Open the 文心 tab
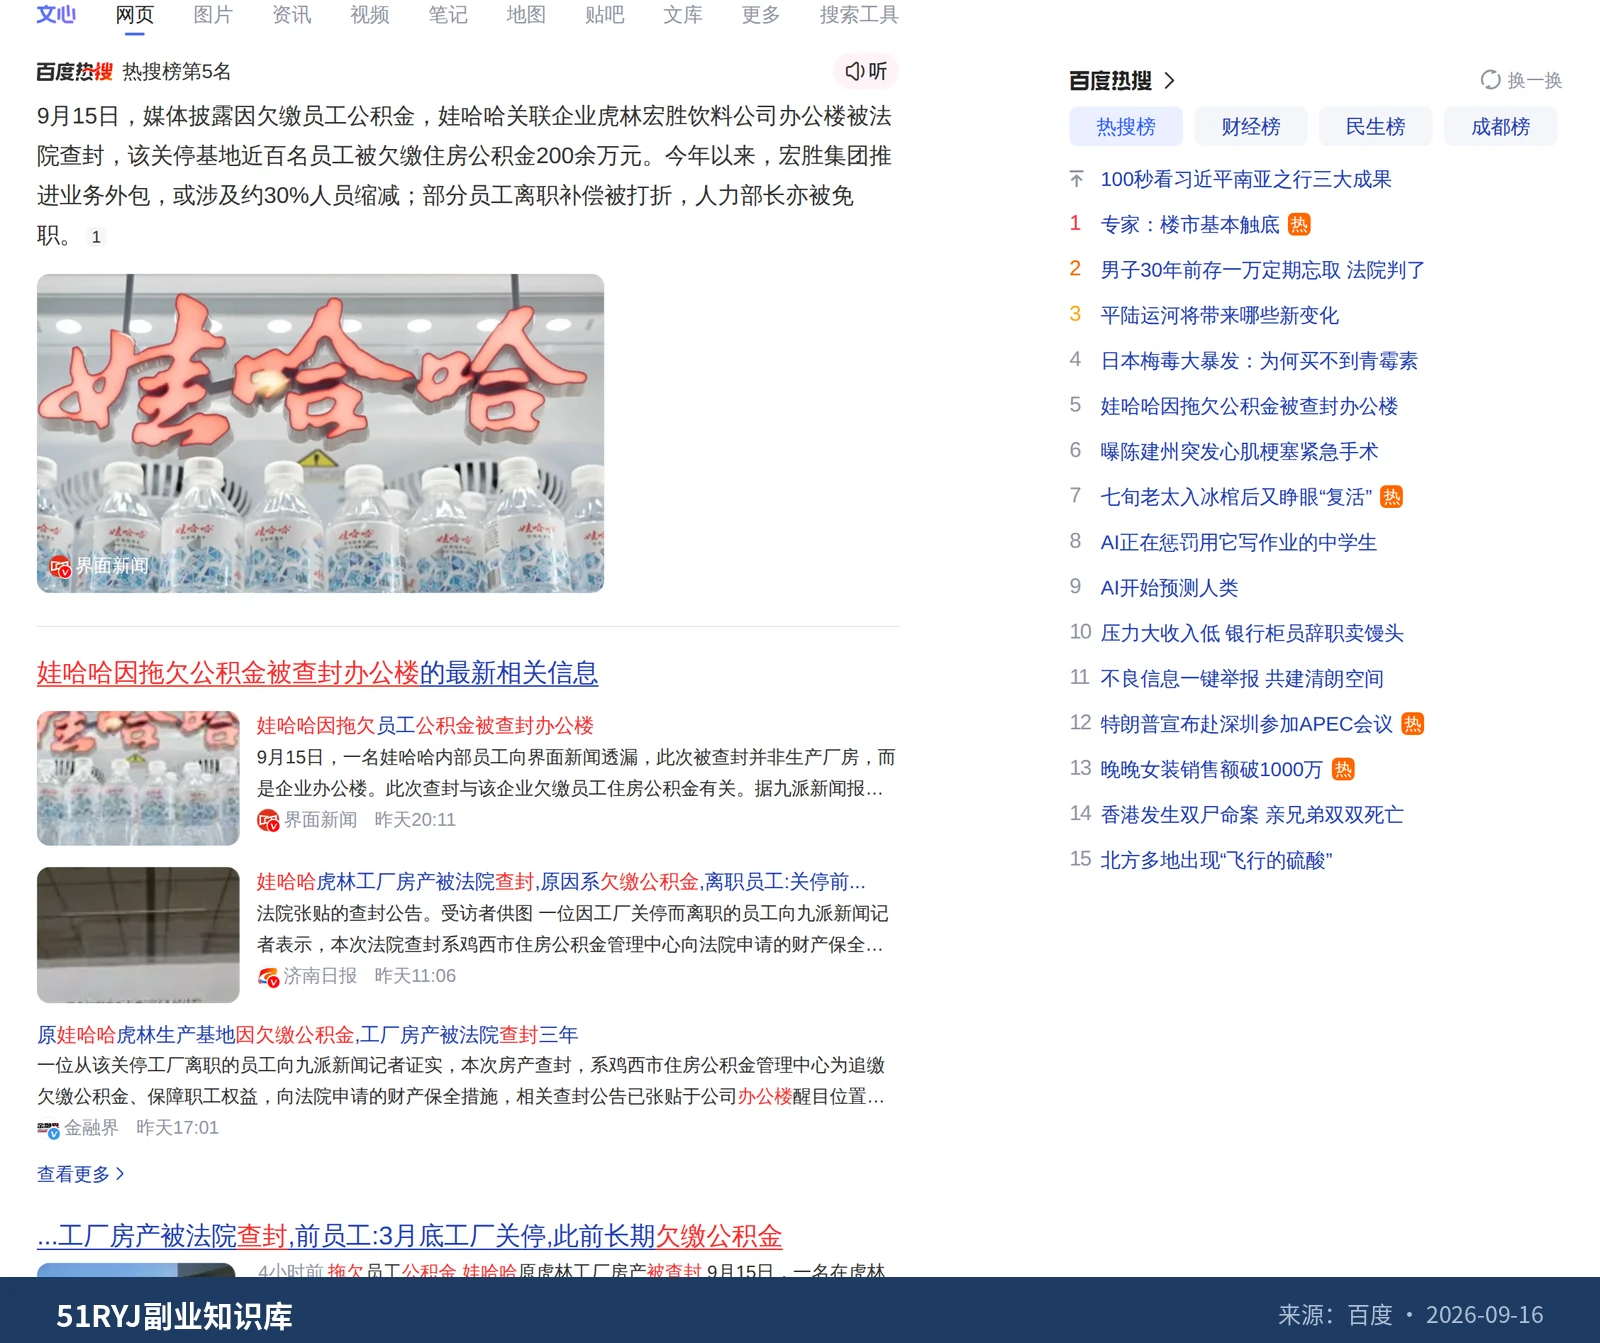The height and width of the screenshot is (1343, 1600). click(56, 15)
